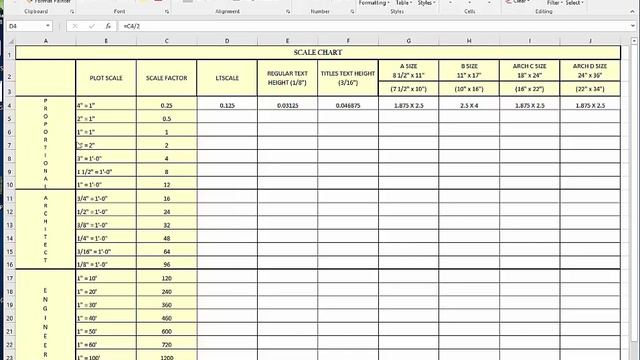Screen dimensions: 640x360
Task: Open the Format as Table dropdown
Action: pyautogui.click(x=404, y=3)
